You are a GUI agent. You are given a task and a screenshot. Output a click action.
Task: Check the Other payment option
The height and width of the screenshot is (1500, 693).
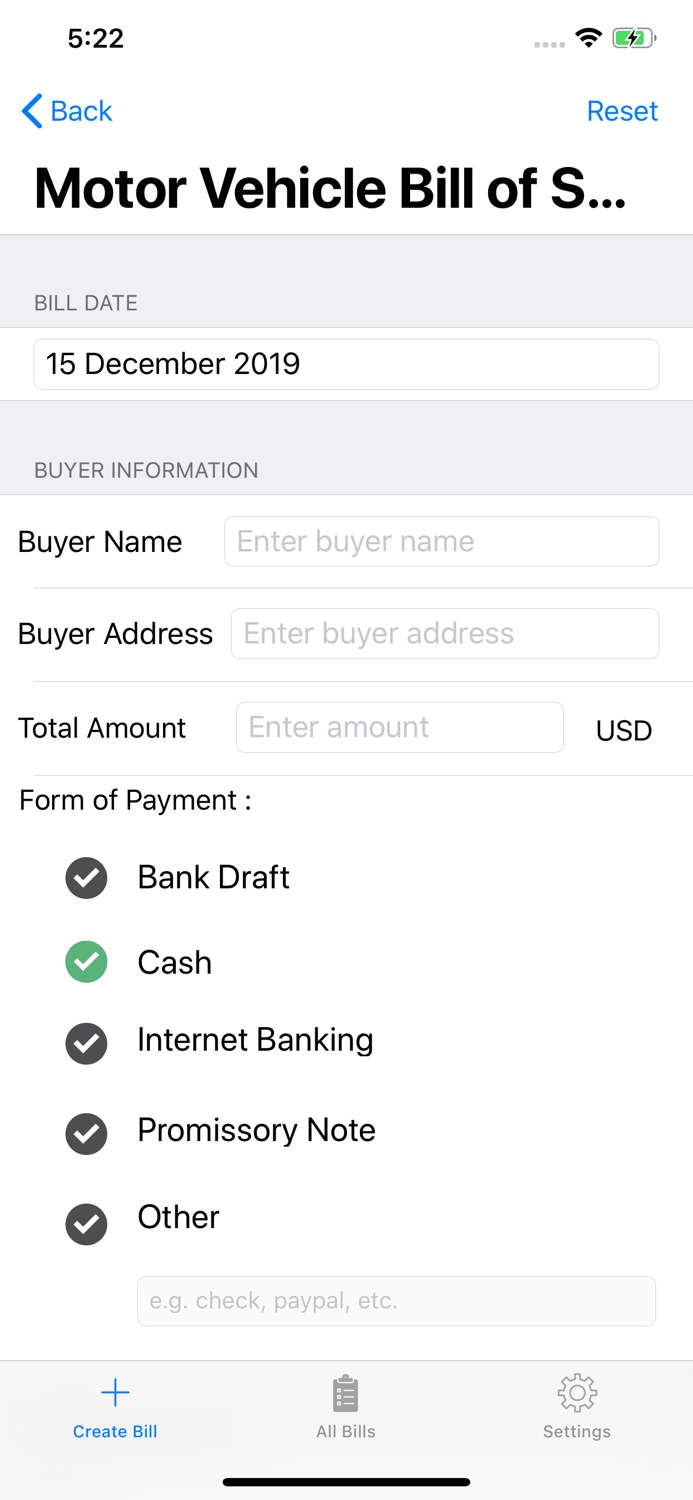[86, 1224]
